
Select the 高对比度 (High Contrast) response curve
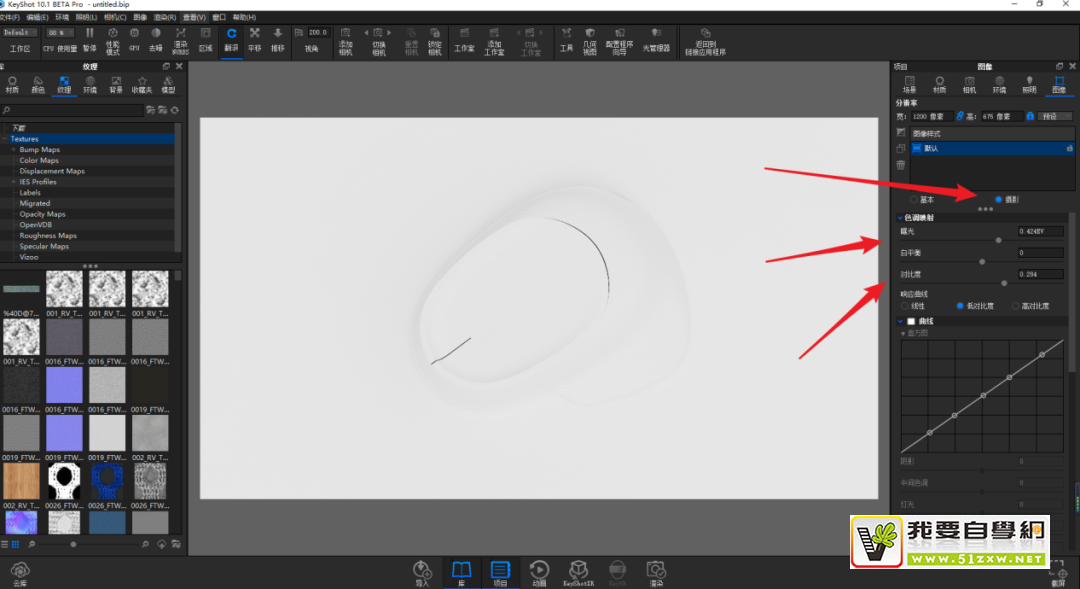(1015, 306)
